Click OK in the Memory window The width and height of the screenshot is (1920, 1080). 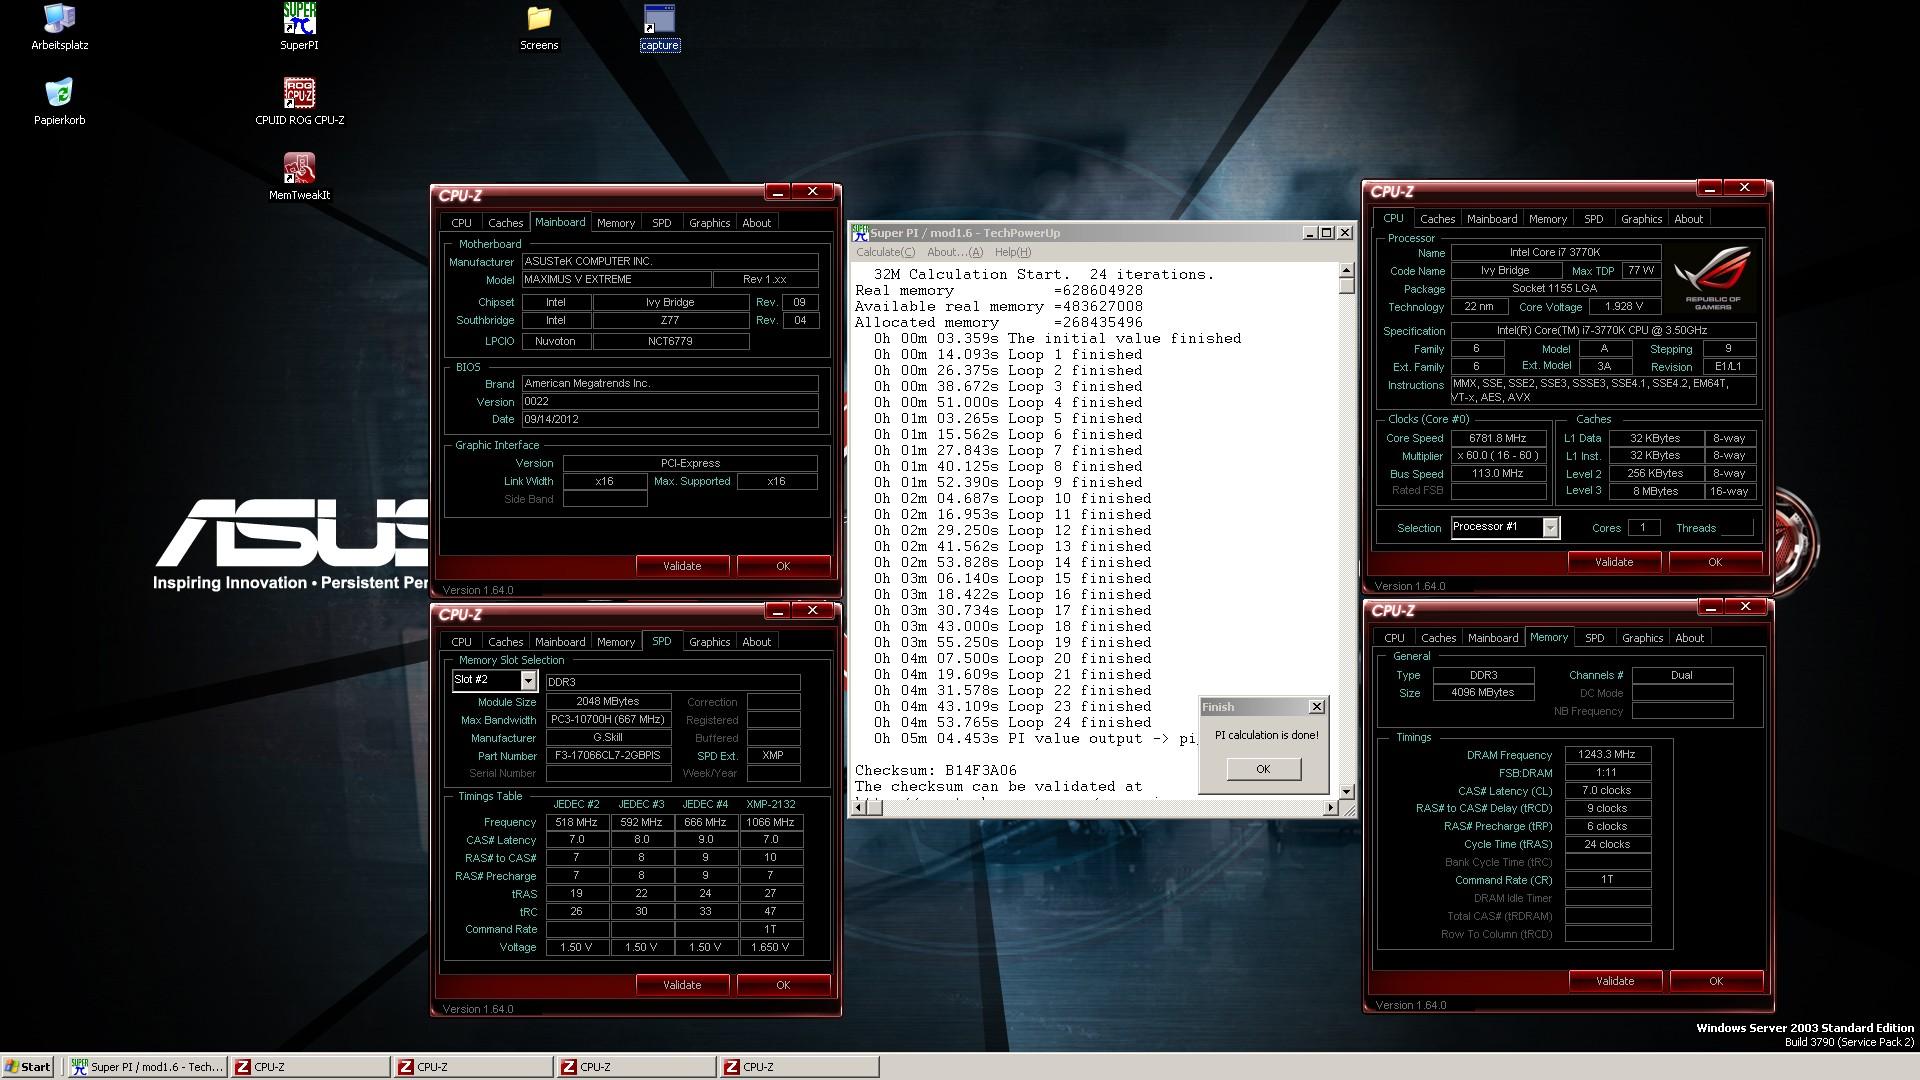(1716, 981)
